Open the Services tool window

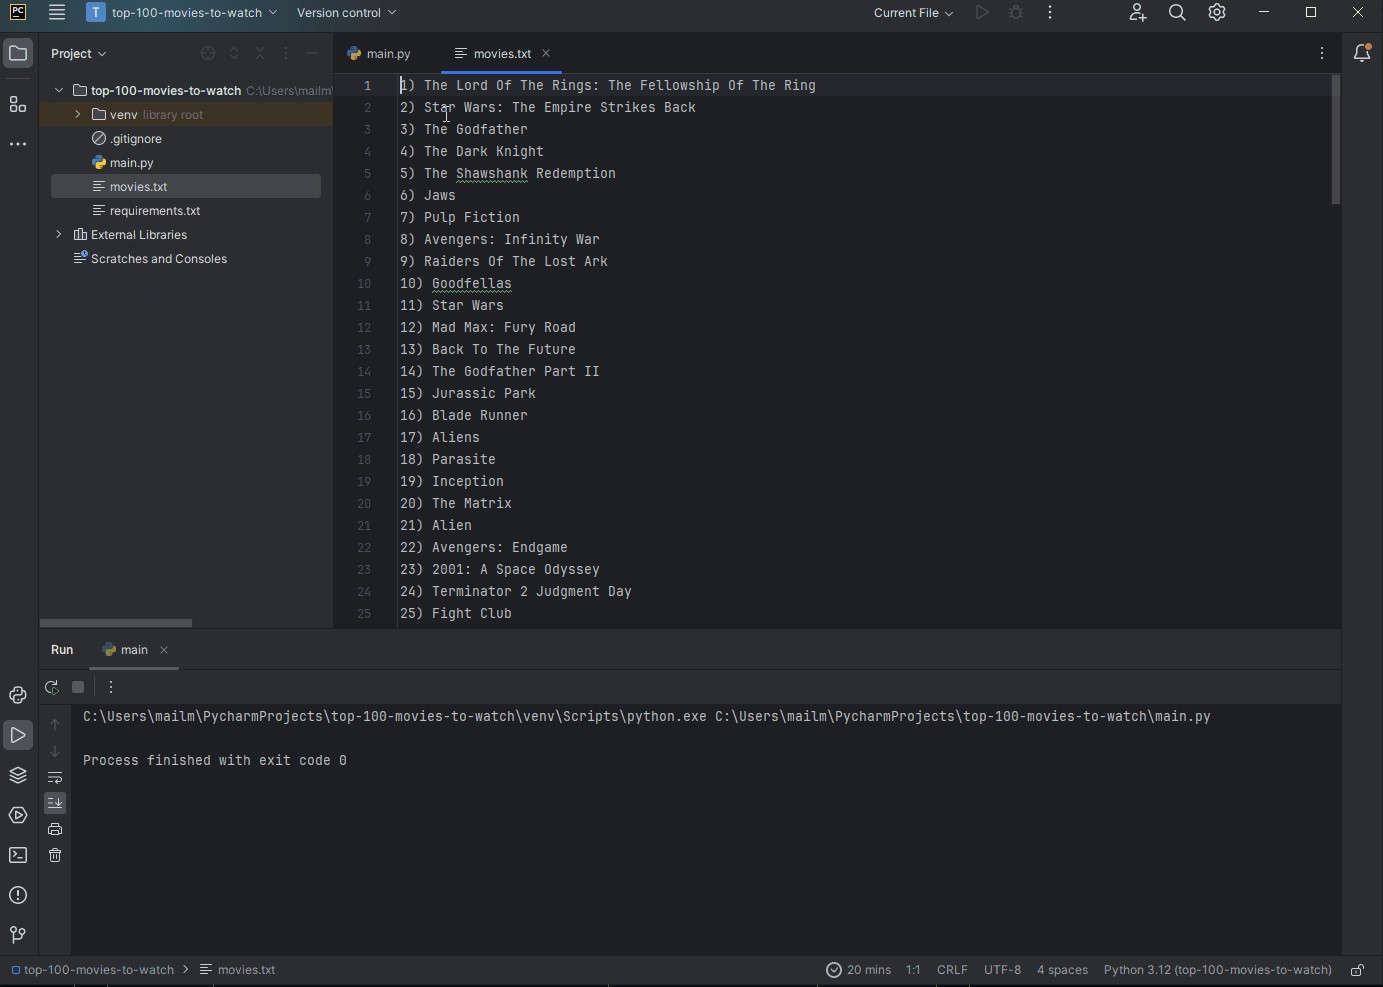(18, 816)
